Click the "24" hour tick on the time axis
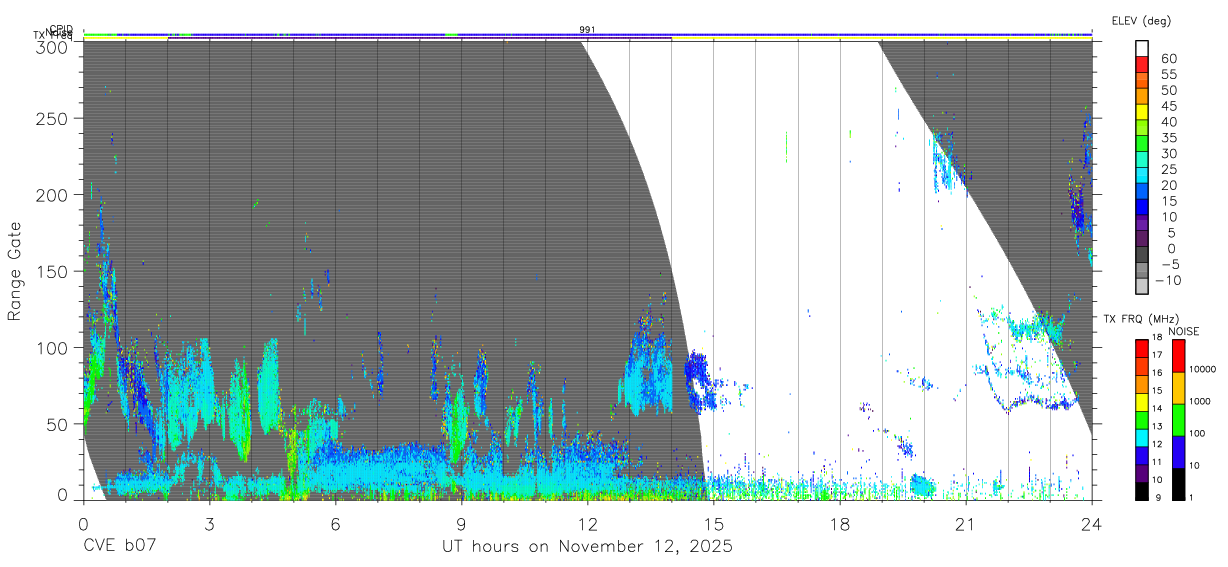 [x=1091, y=524]
